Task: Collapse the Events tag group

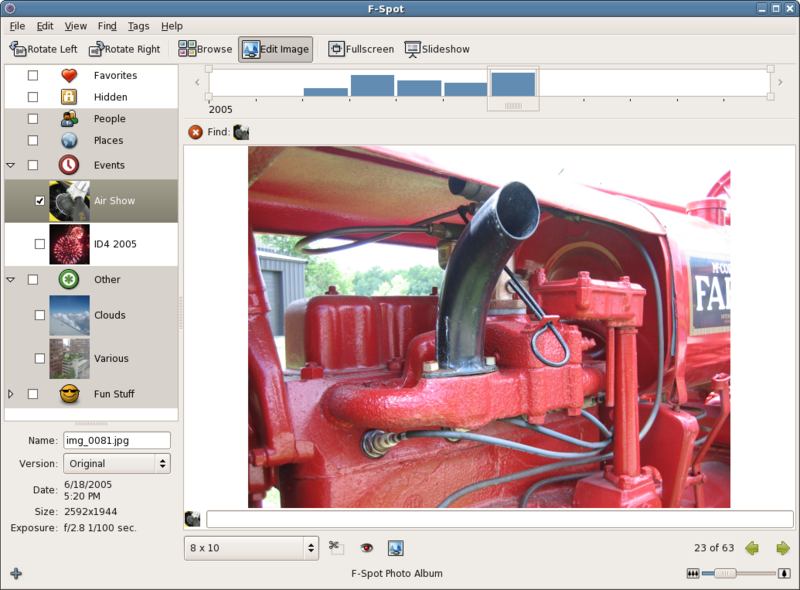Action: [10, 167]
